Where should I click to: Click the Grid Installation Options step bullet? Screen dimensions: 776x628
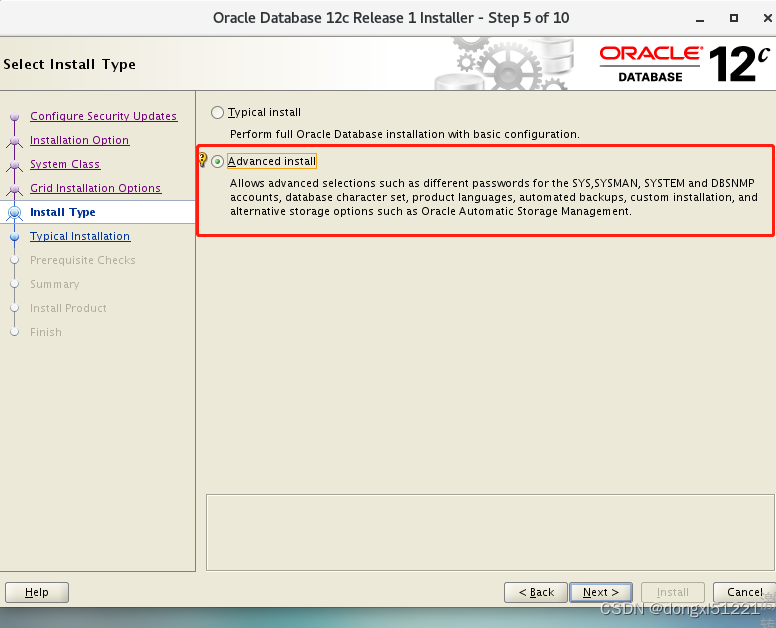coord(15,189)
